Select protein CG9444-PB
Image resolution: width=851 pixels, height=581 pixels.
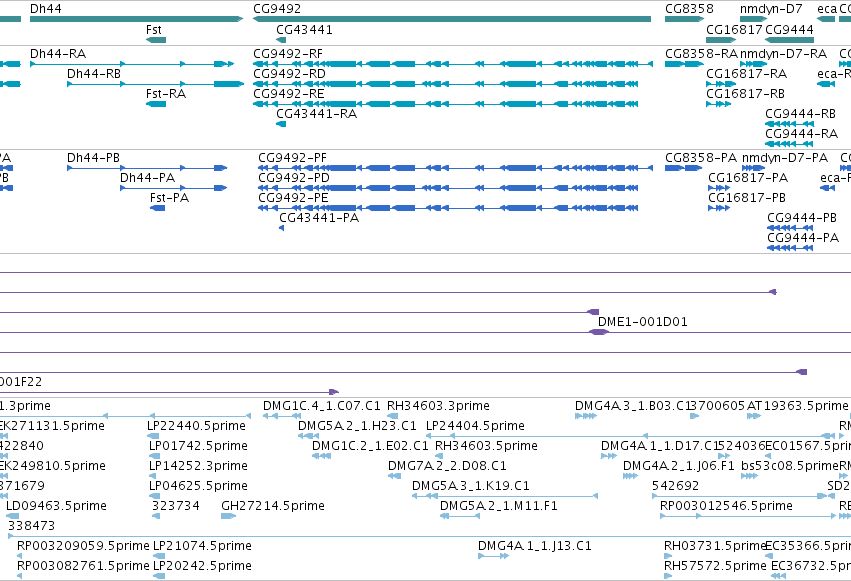click(x=790, y=228)
